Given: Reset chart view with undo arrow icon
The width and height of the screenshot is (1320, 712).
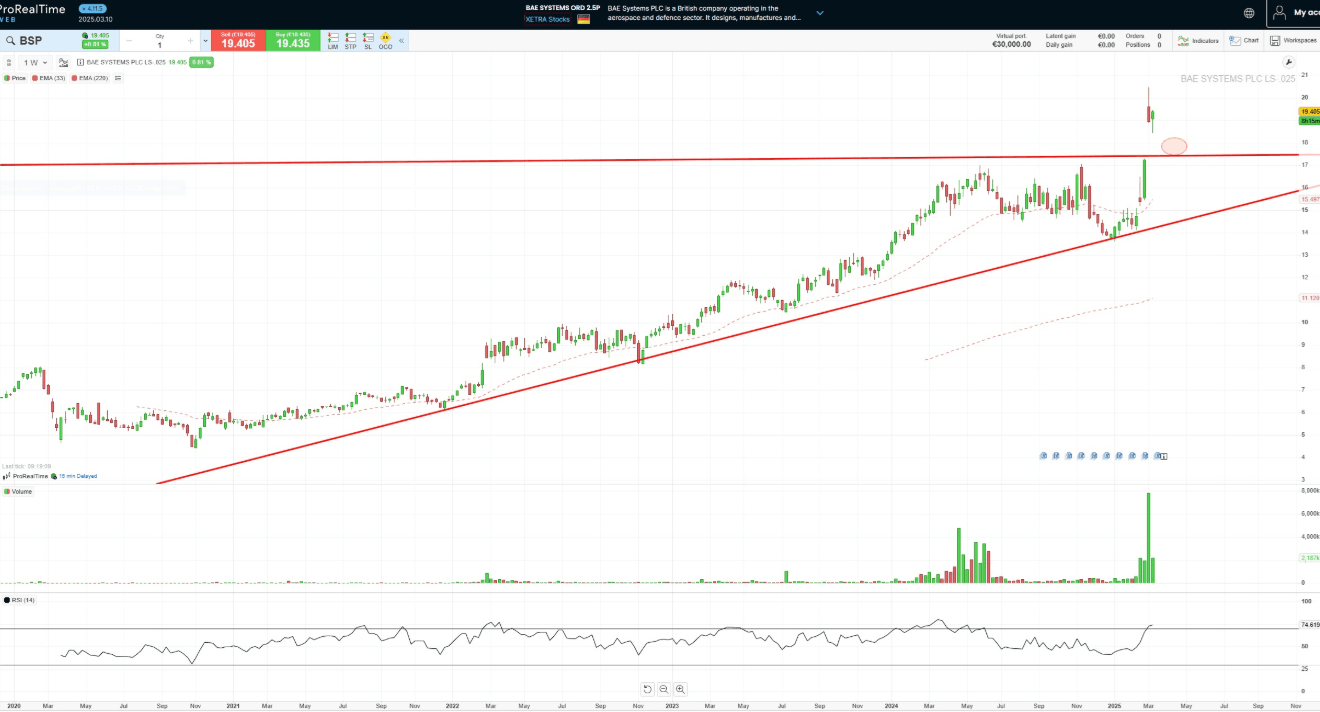Looking at the screenshot, I should 647,689.
